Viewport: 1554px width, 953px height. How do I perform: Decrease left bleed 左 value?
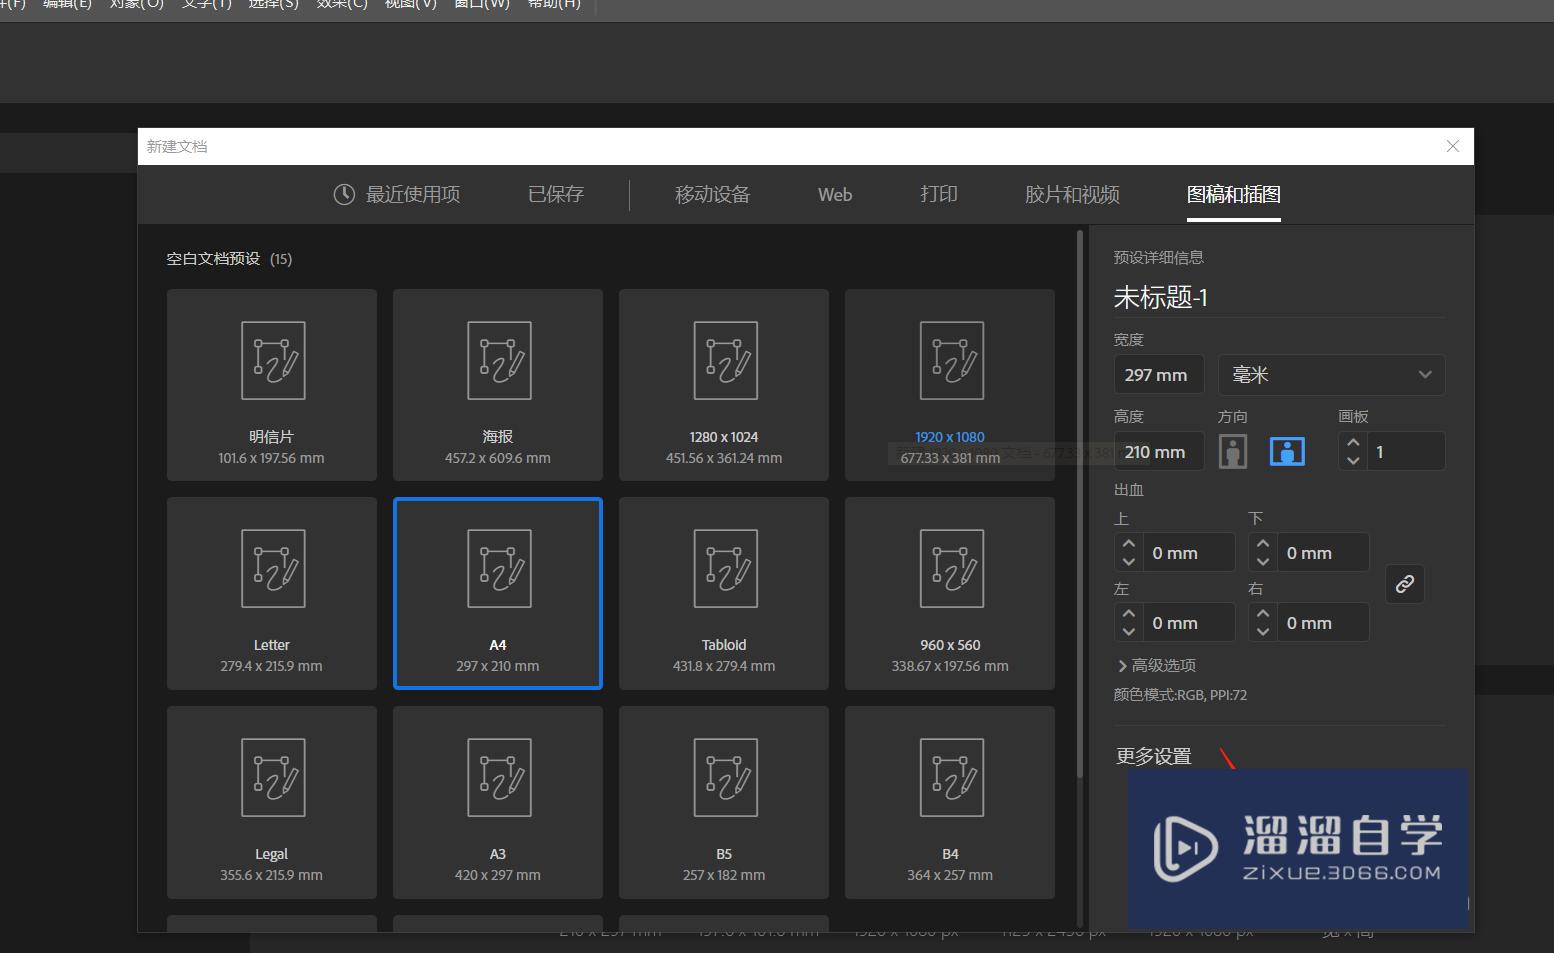(x=1129, y=631)
